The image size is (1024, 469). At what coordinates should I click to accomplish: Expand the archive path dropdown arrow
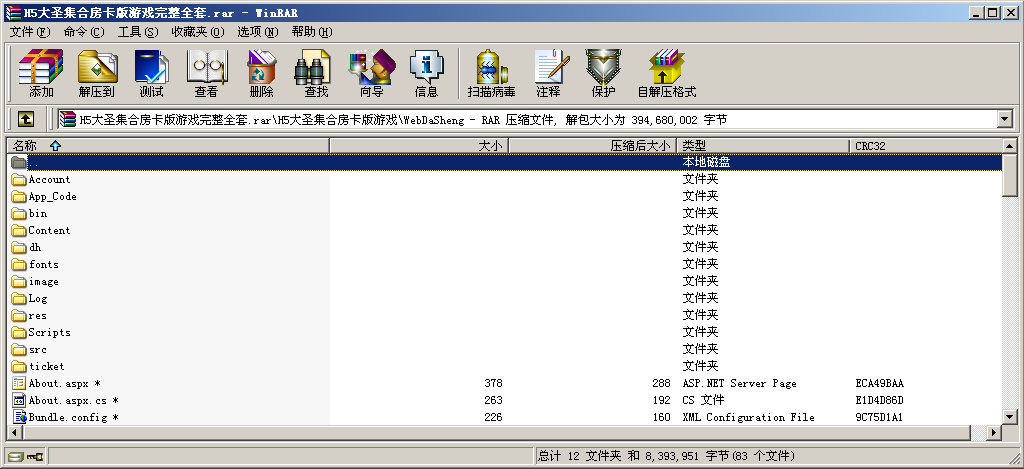coord(1004,119)
